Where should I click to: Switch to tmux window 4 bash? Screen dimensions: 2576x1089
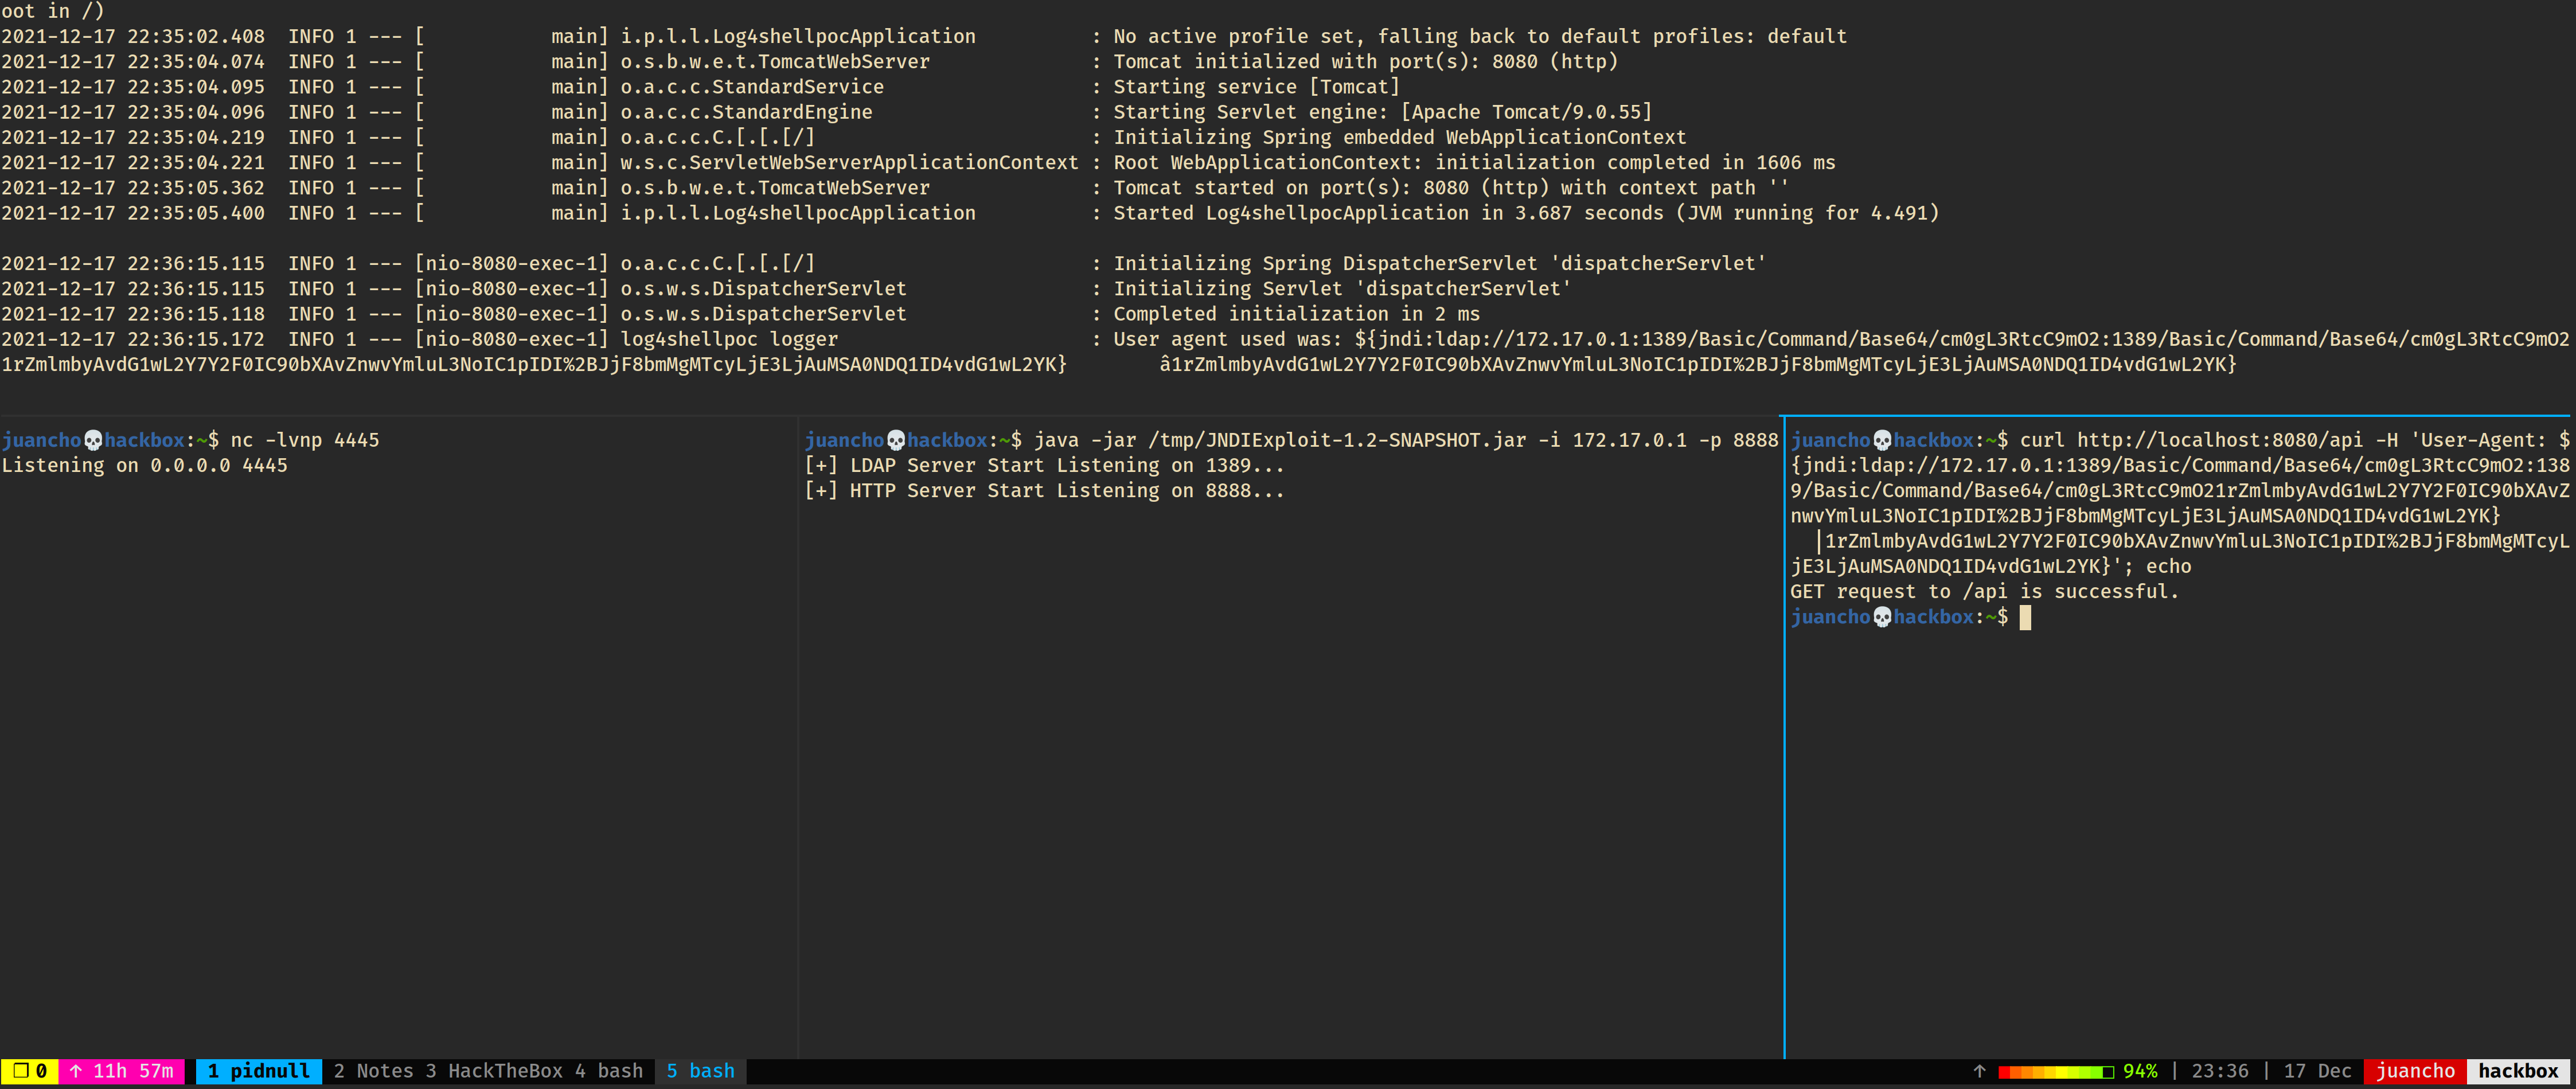point(608,1071)
